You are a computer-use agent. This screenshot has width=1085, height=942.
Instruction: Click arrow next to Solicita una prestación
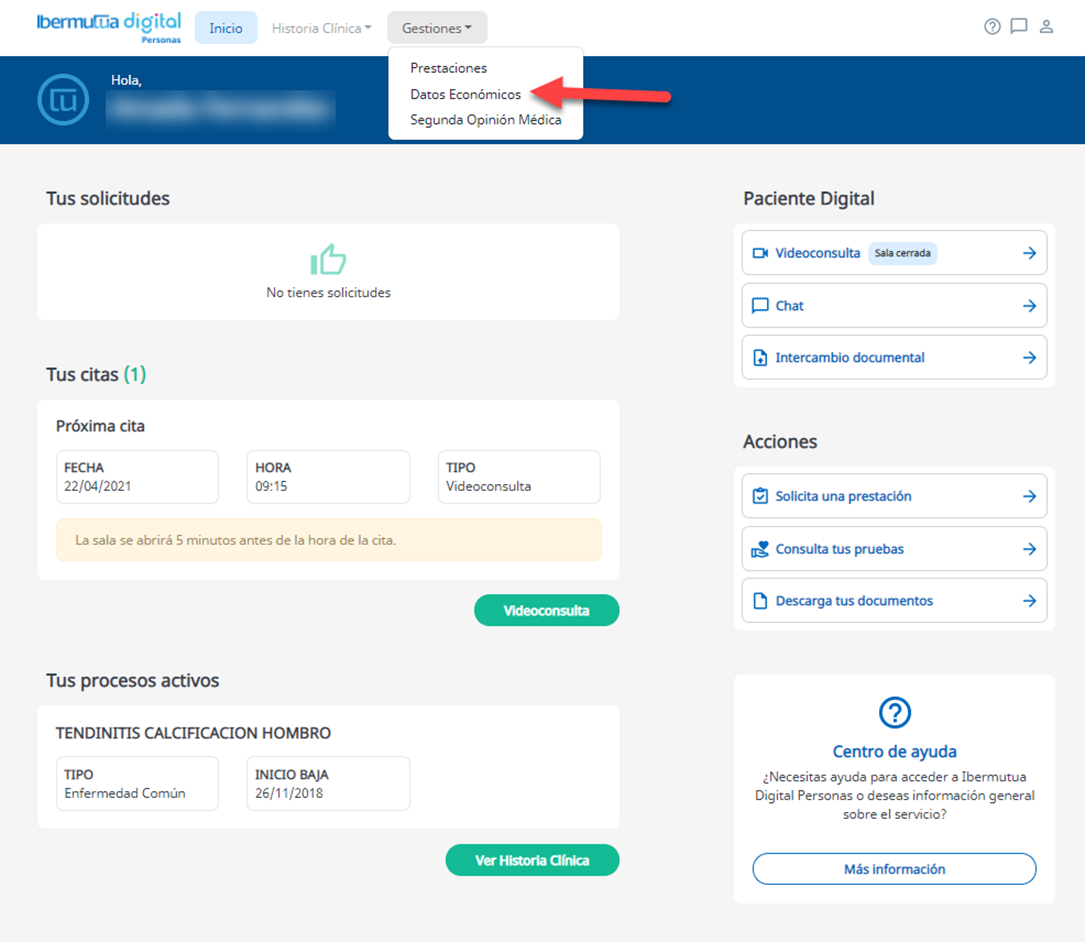pyautogui.click(x=1029, y=496)
